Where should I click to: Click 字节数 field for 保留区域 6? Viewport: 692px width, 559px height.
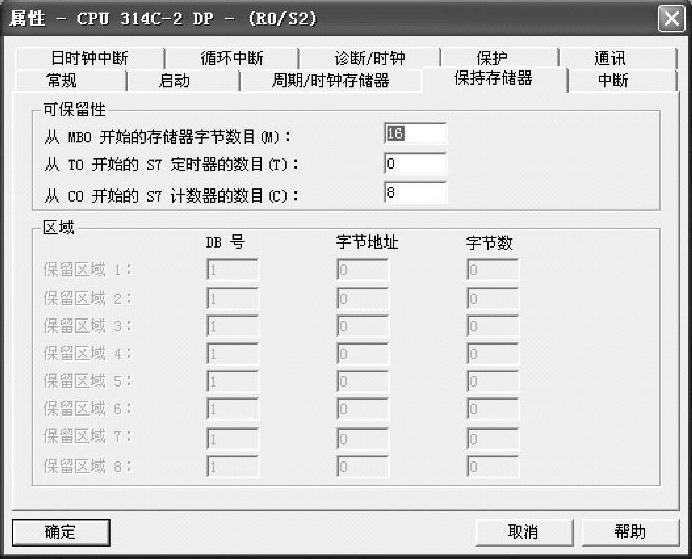tap(493, 409)
